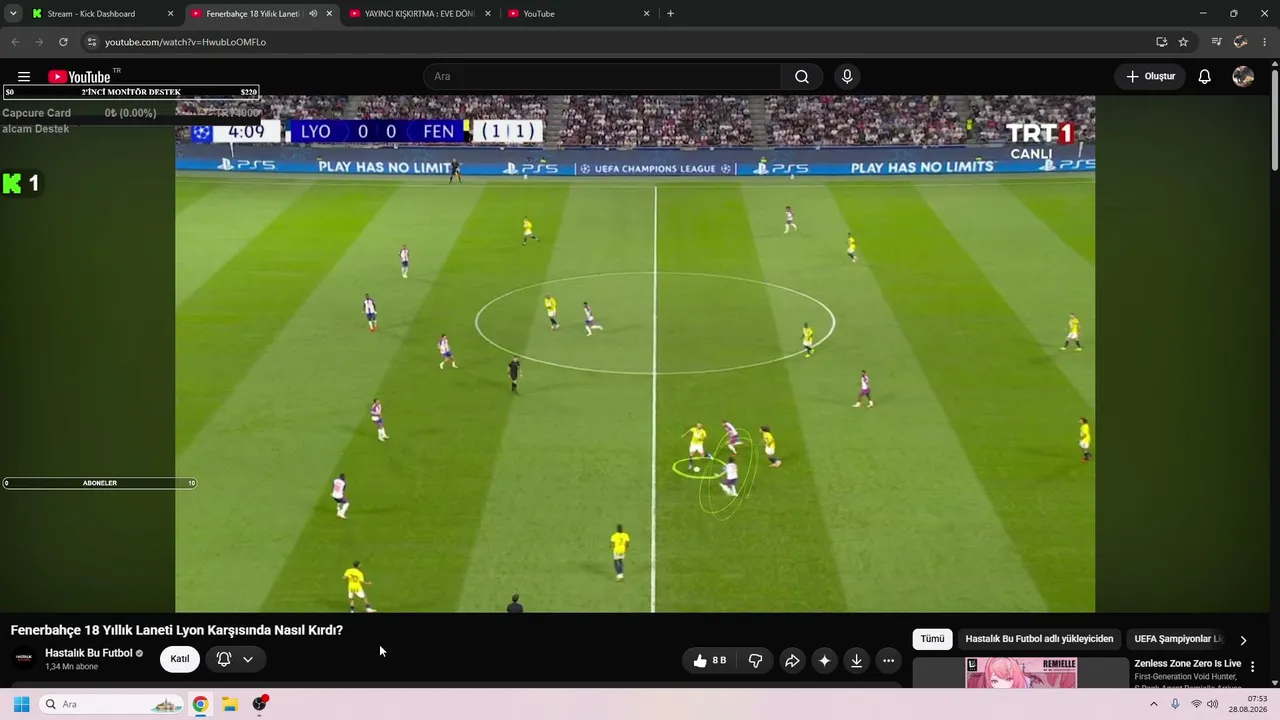Share the video using the arrow icon

tap(792, 660)
